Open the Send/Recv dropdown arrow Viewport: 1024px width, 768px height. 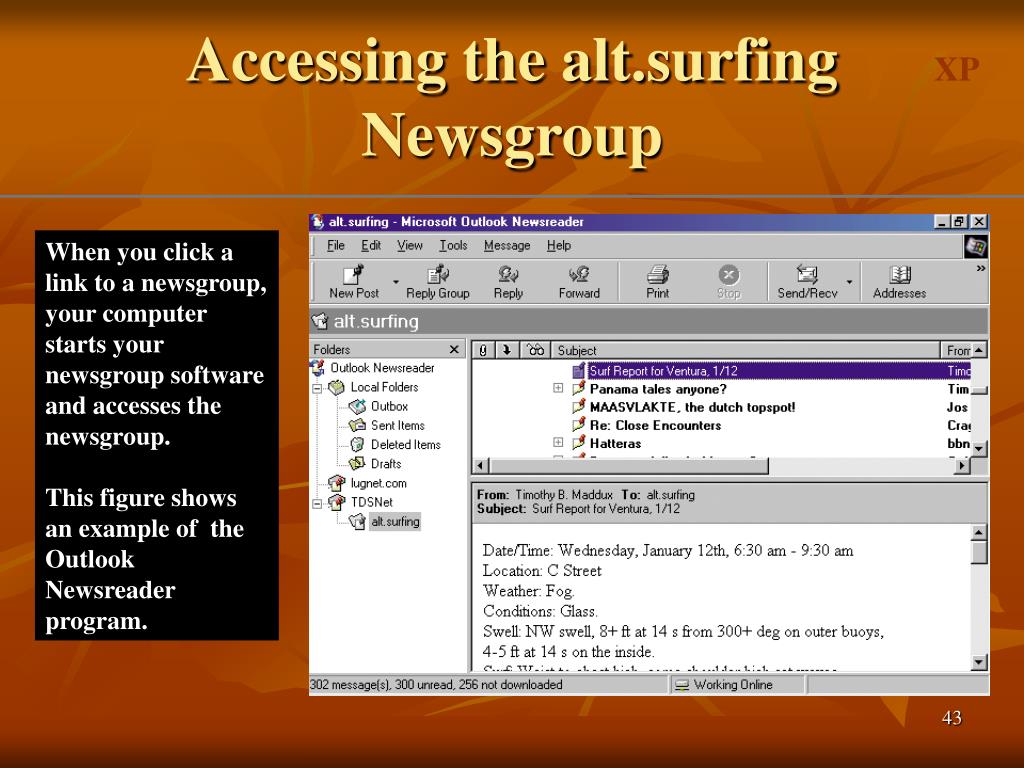[850, 282]
